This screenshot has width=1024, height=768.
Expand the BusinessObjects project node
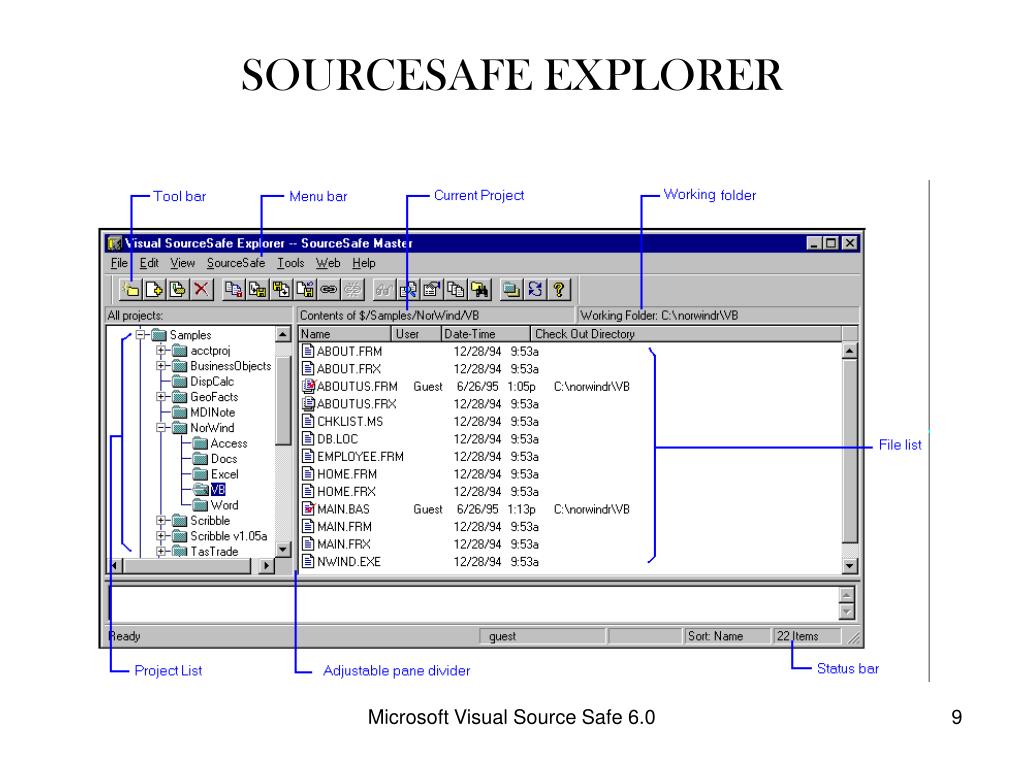click(161, 366)
